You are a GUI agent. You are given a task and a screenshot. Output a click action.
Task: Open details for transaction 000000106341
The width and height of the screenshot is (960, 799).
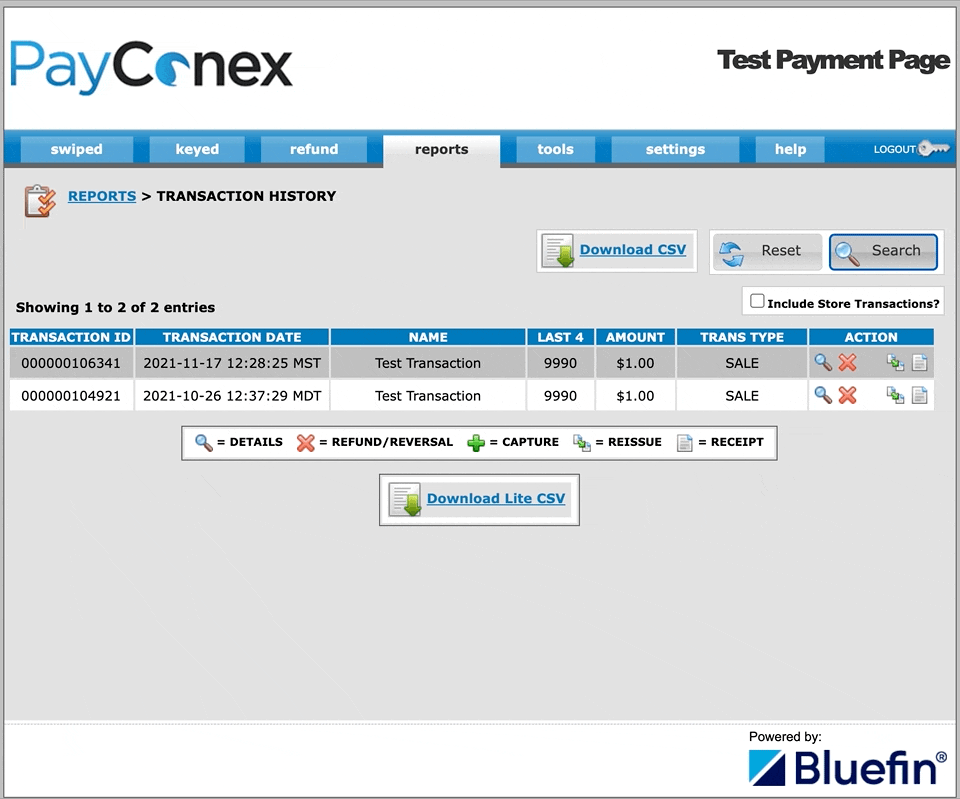(823, 363)
